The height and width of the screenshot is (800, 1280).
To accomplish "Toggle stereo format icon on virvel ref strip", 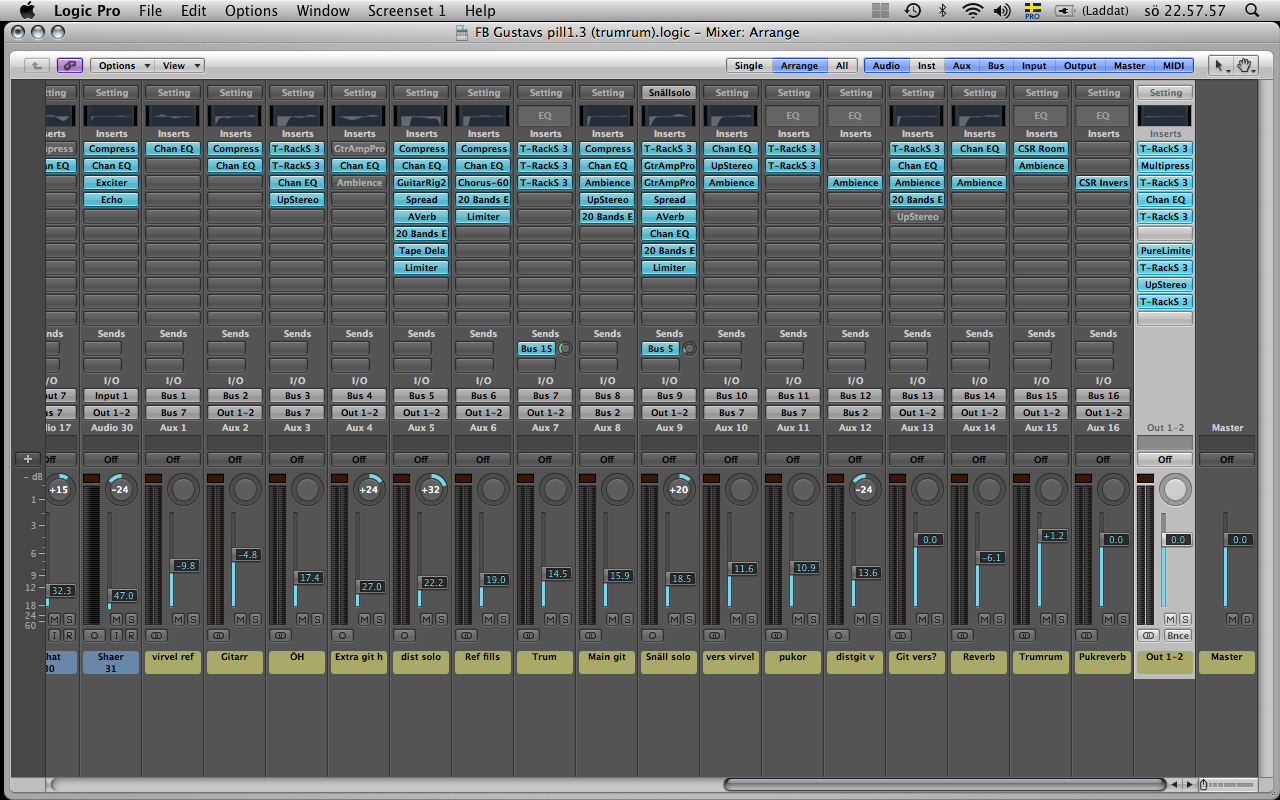I will (156, 635).
